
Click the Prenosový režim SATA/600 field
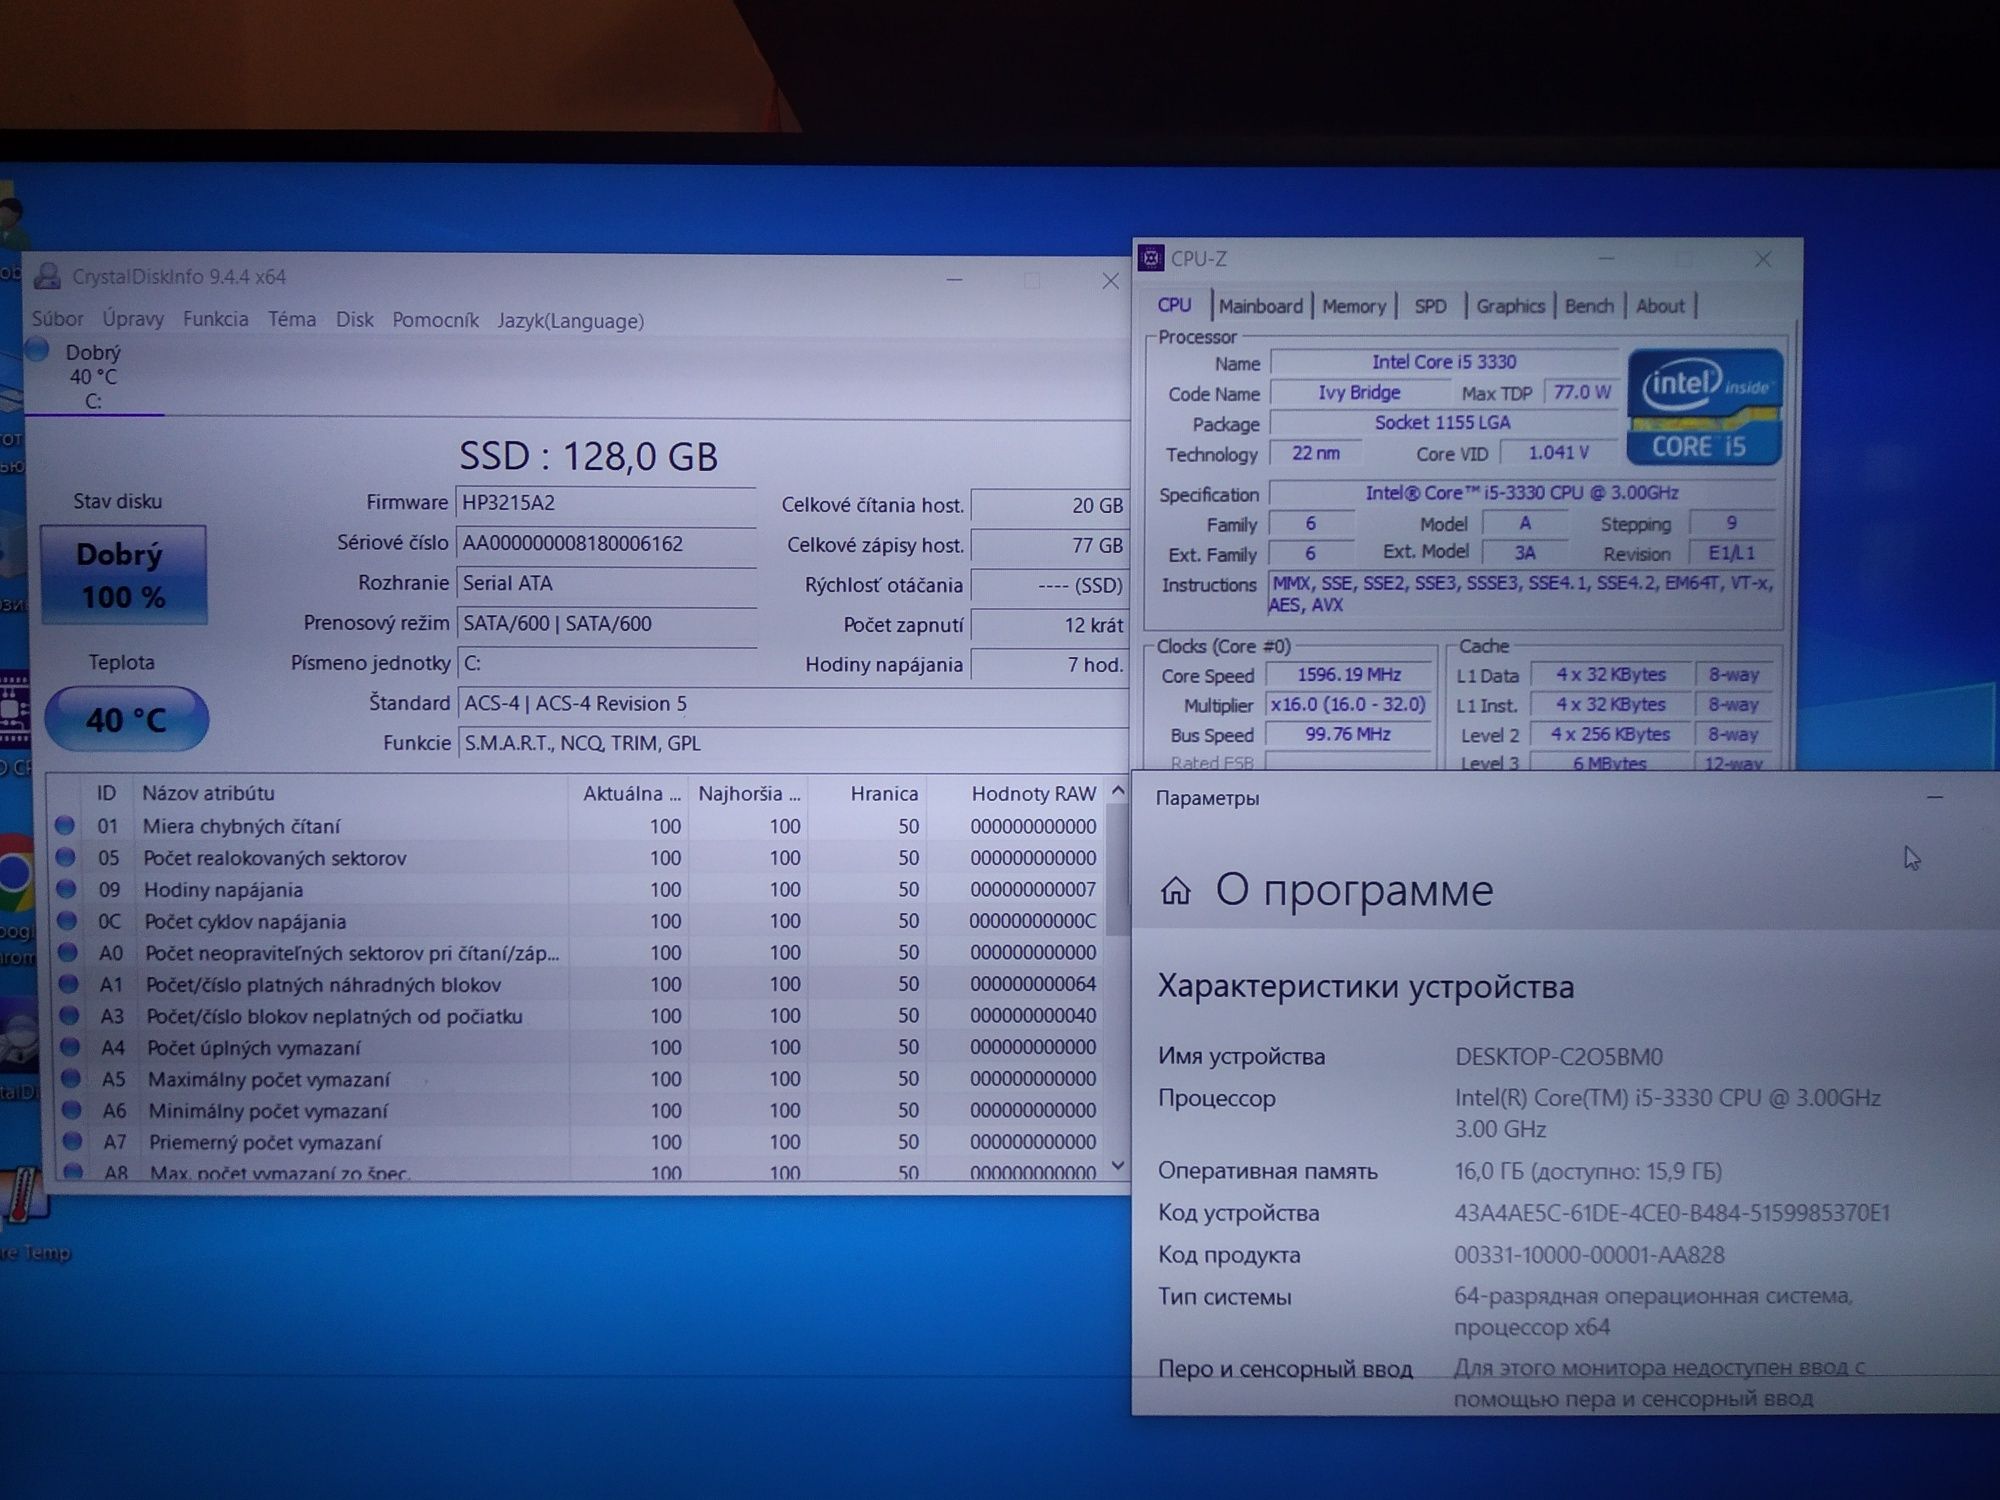tap(606, 623)
